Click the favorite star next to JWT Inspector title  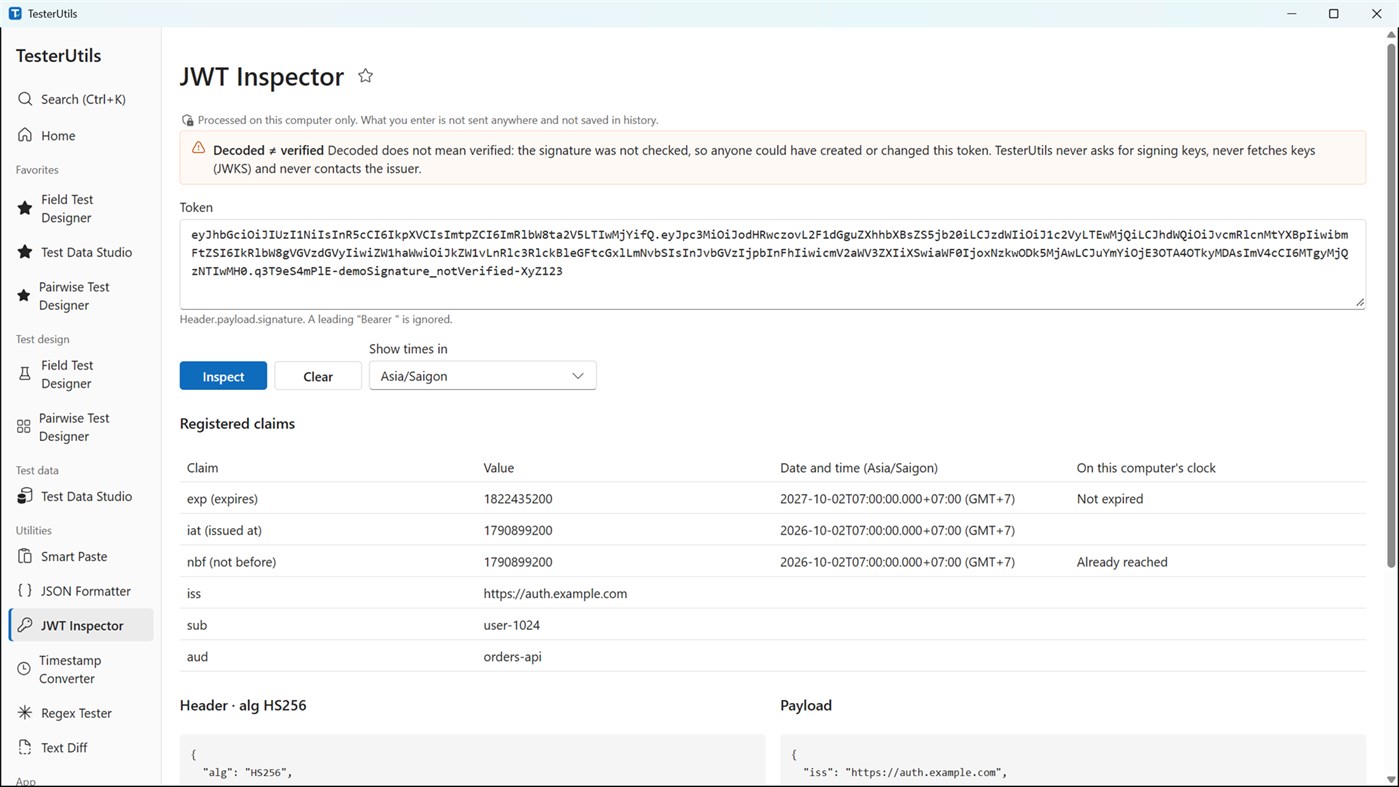366,76
